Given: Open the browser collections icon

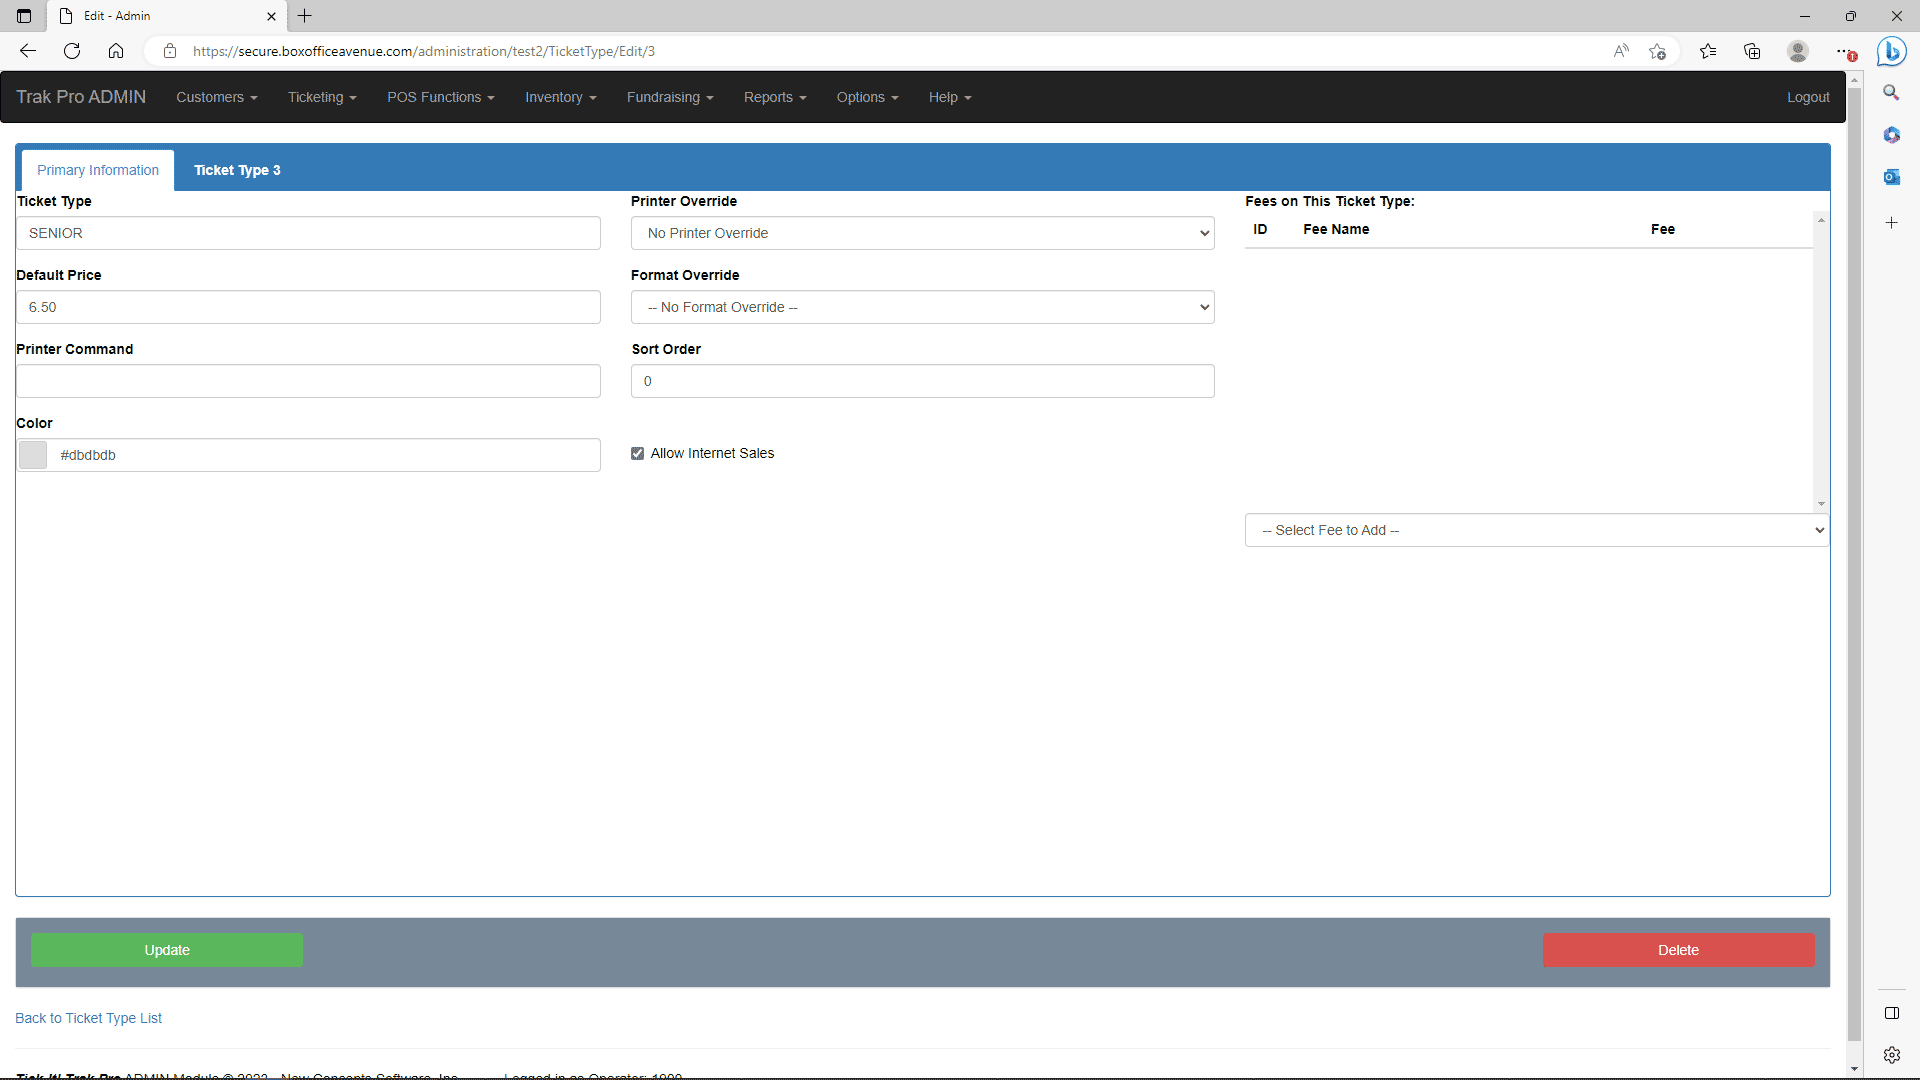Looking at the screenshot, I should tap(1752, 51).
